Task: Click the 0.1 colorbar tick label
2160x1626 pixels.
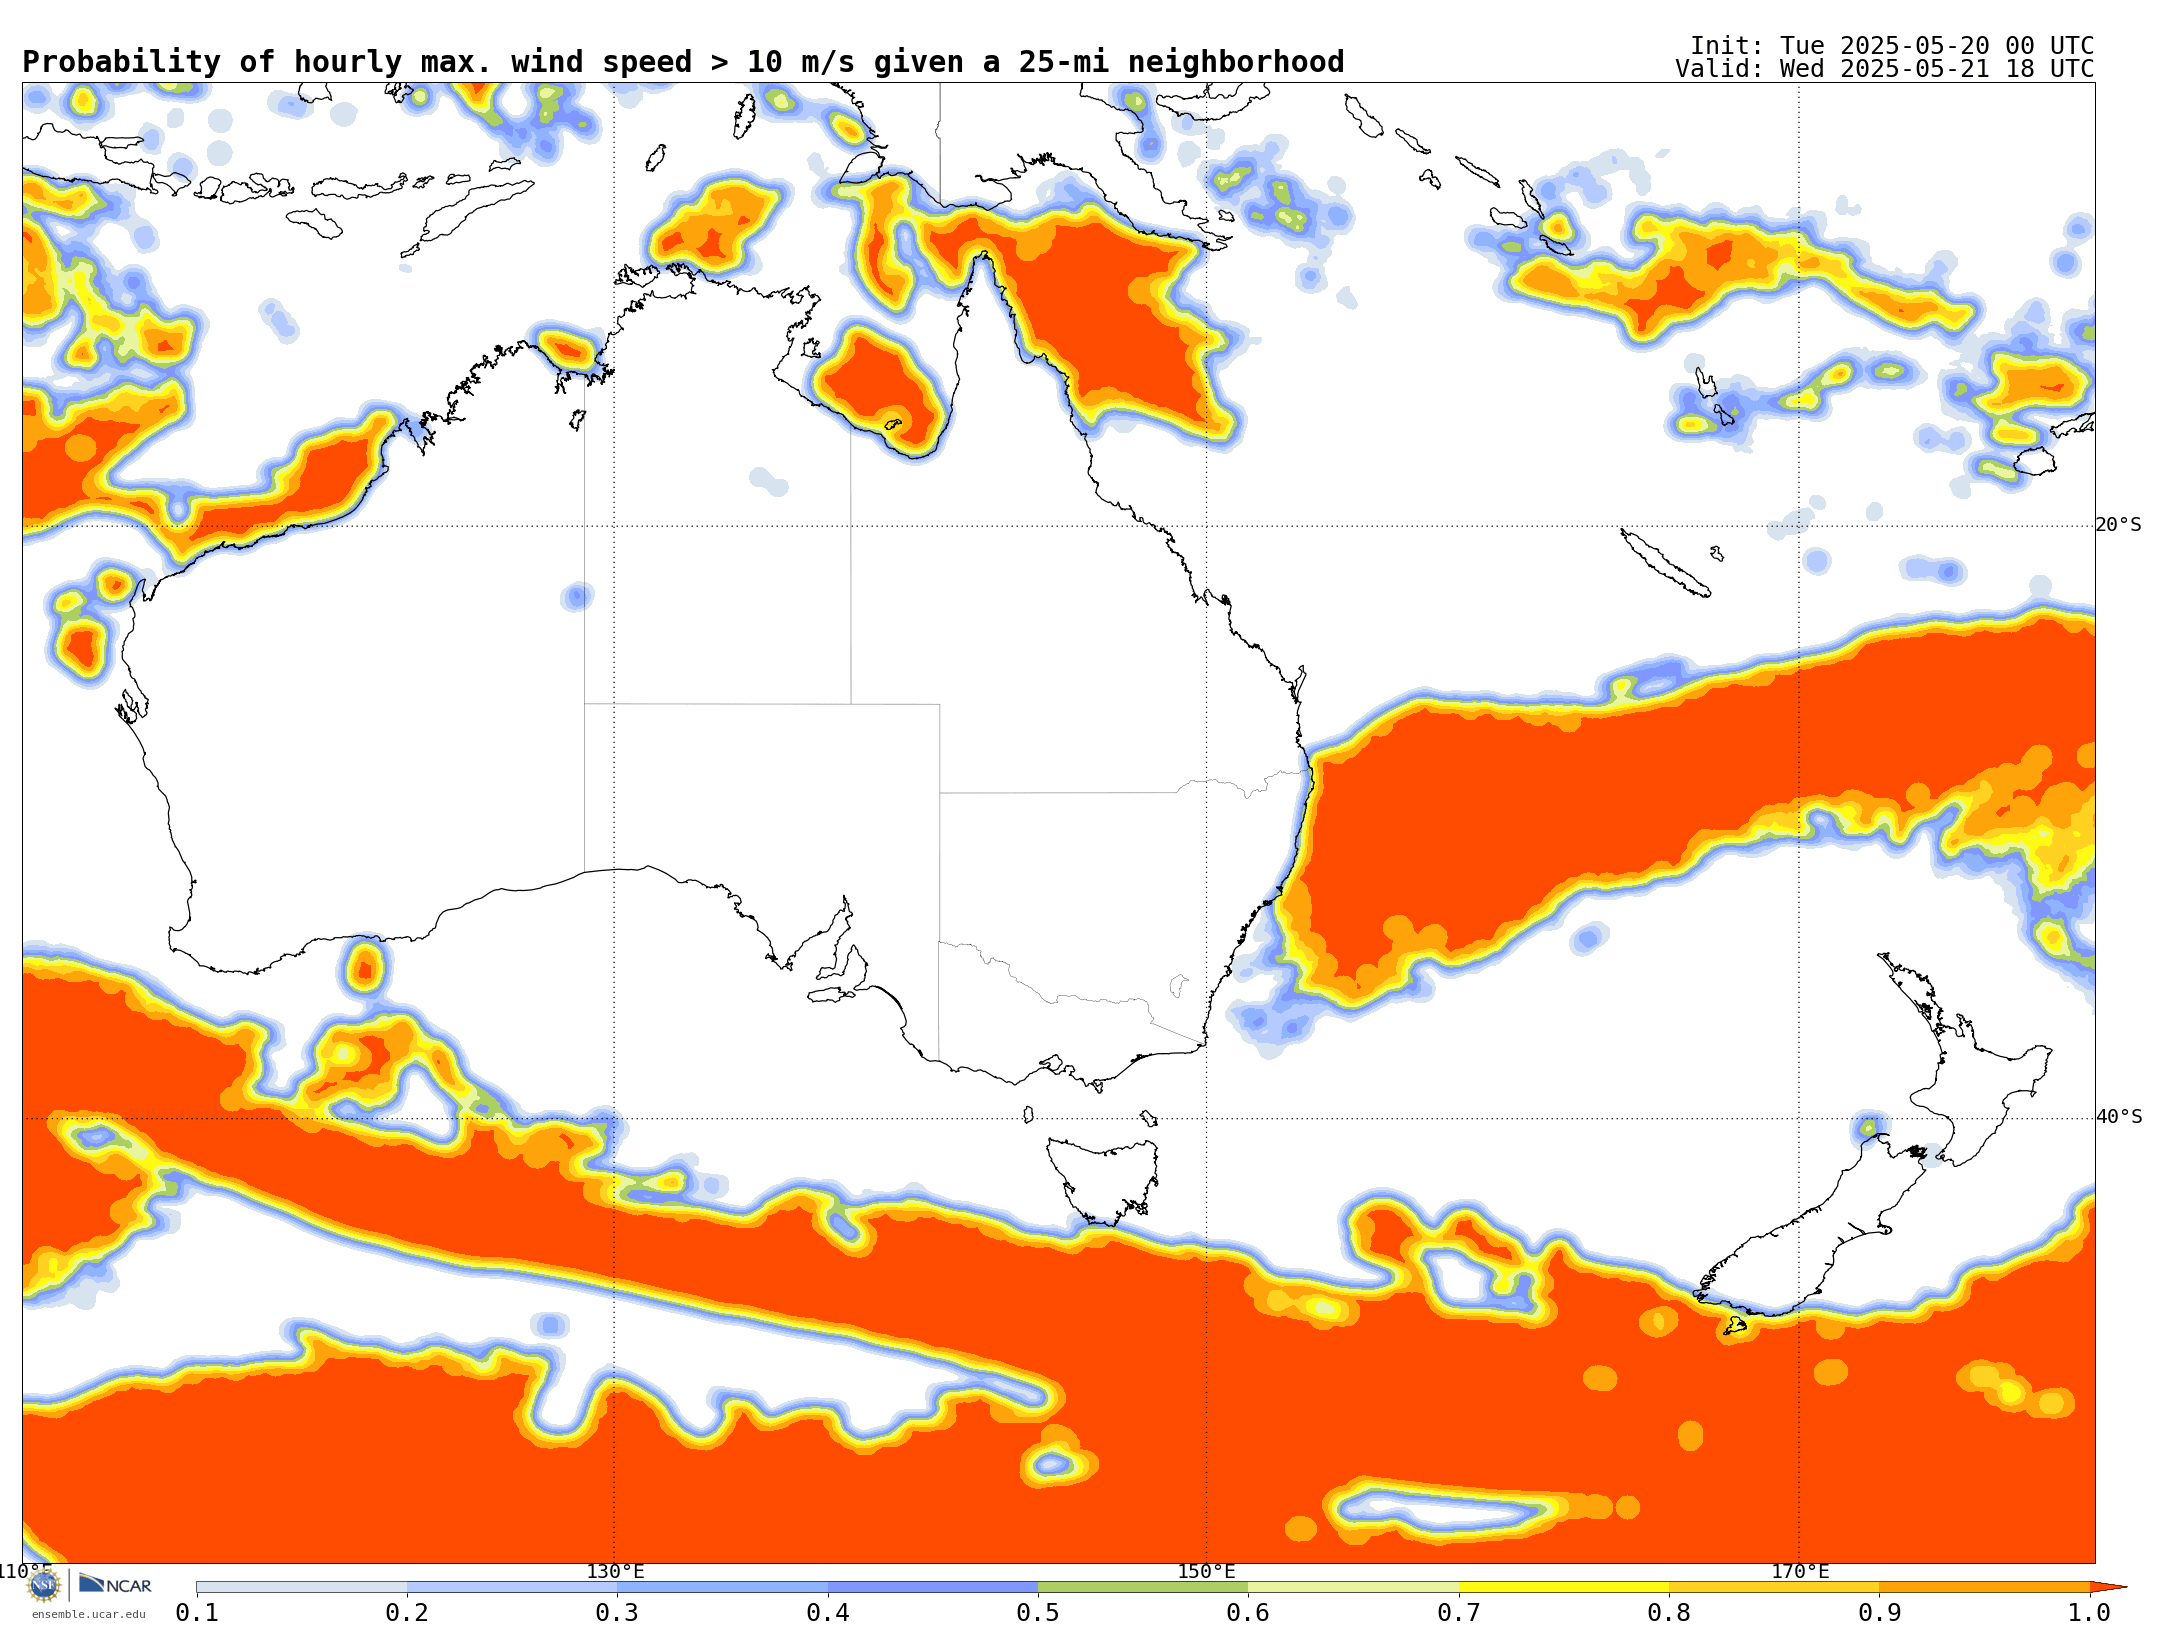Action: point(197,1612)
